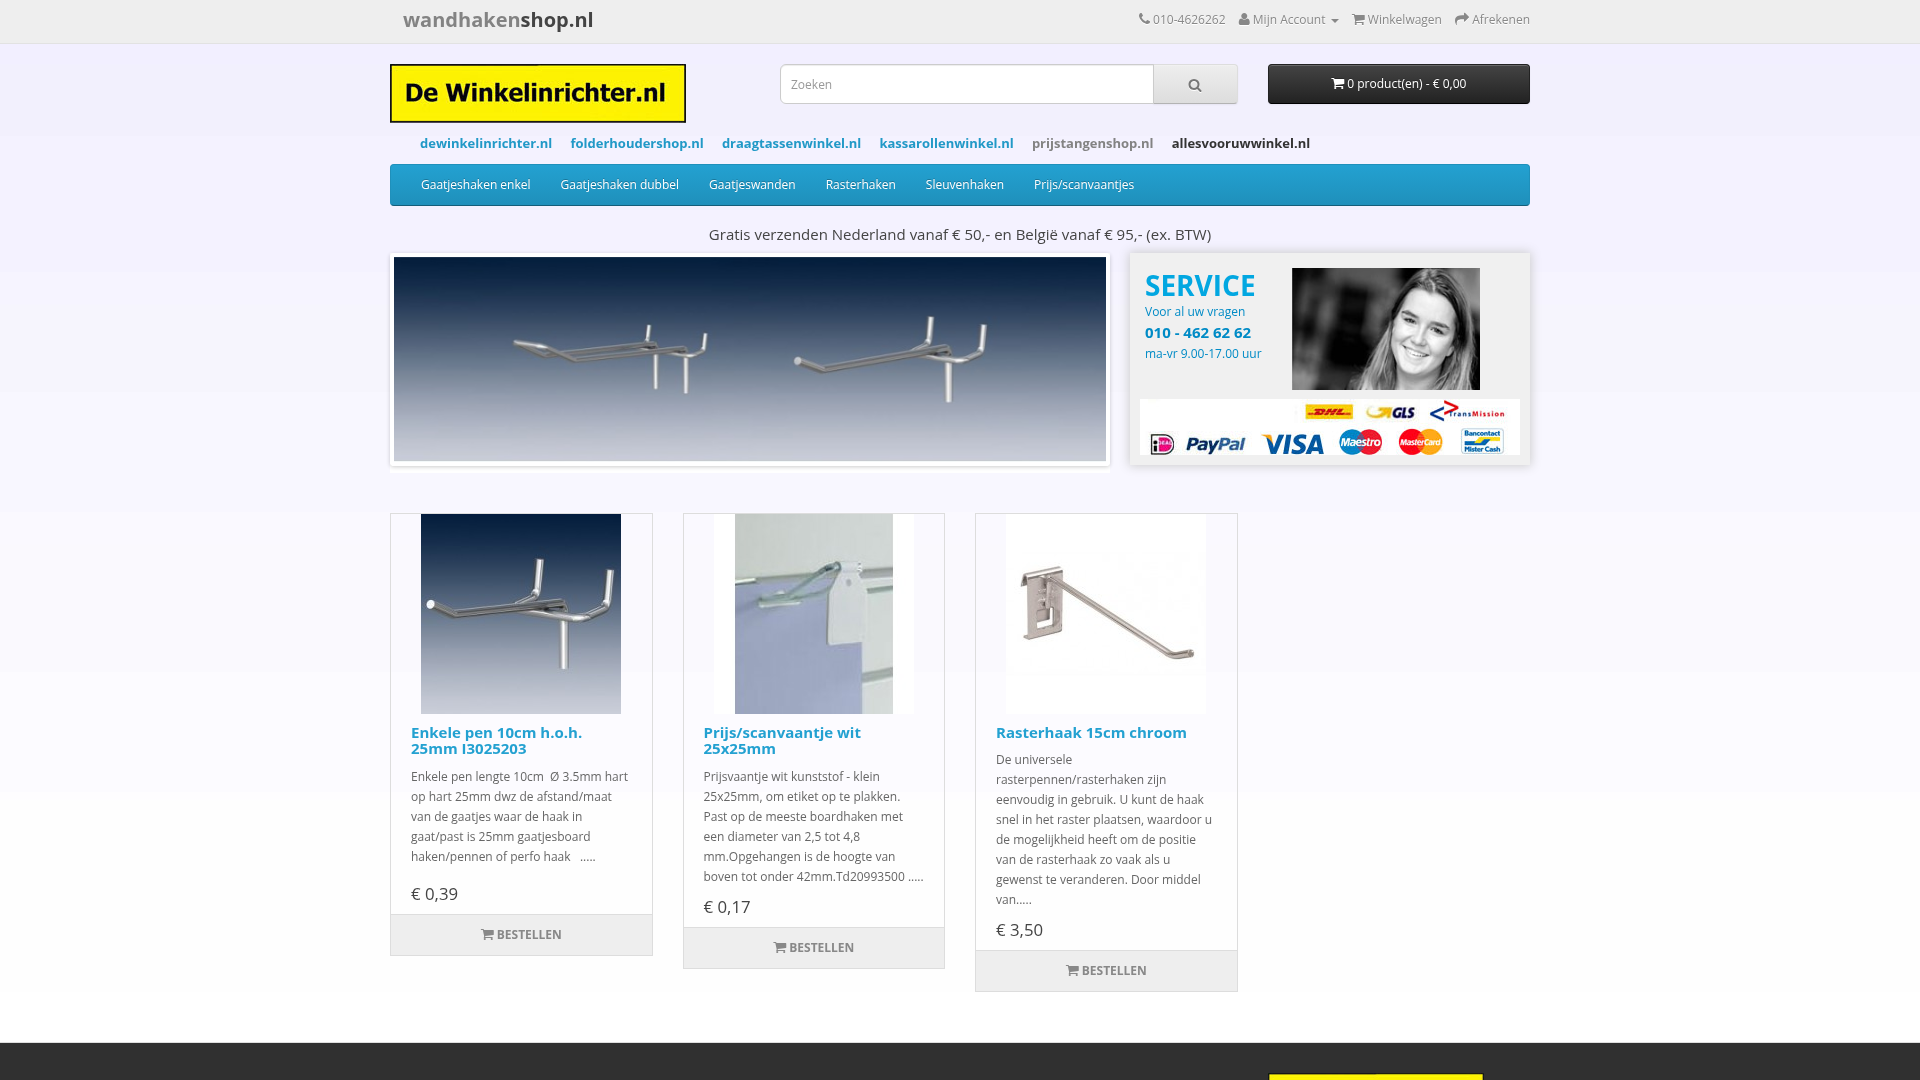
Task: Open Gaatjeswanden menu item
Action: (x=752, y=185)
